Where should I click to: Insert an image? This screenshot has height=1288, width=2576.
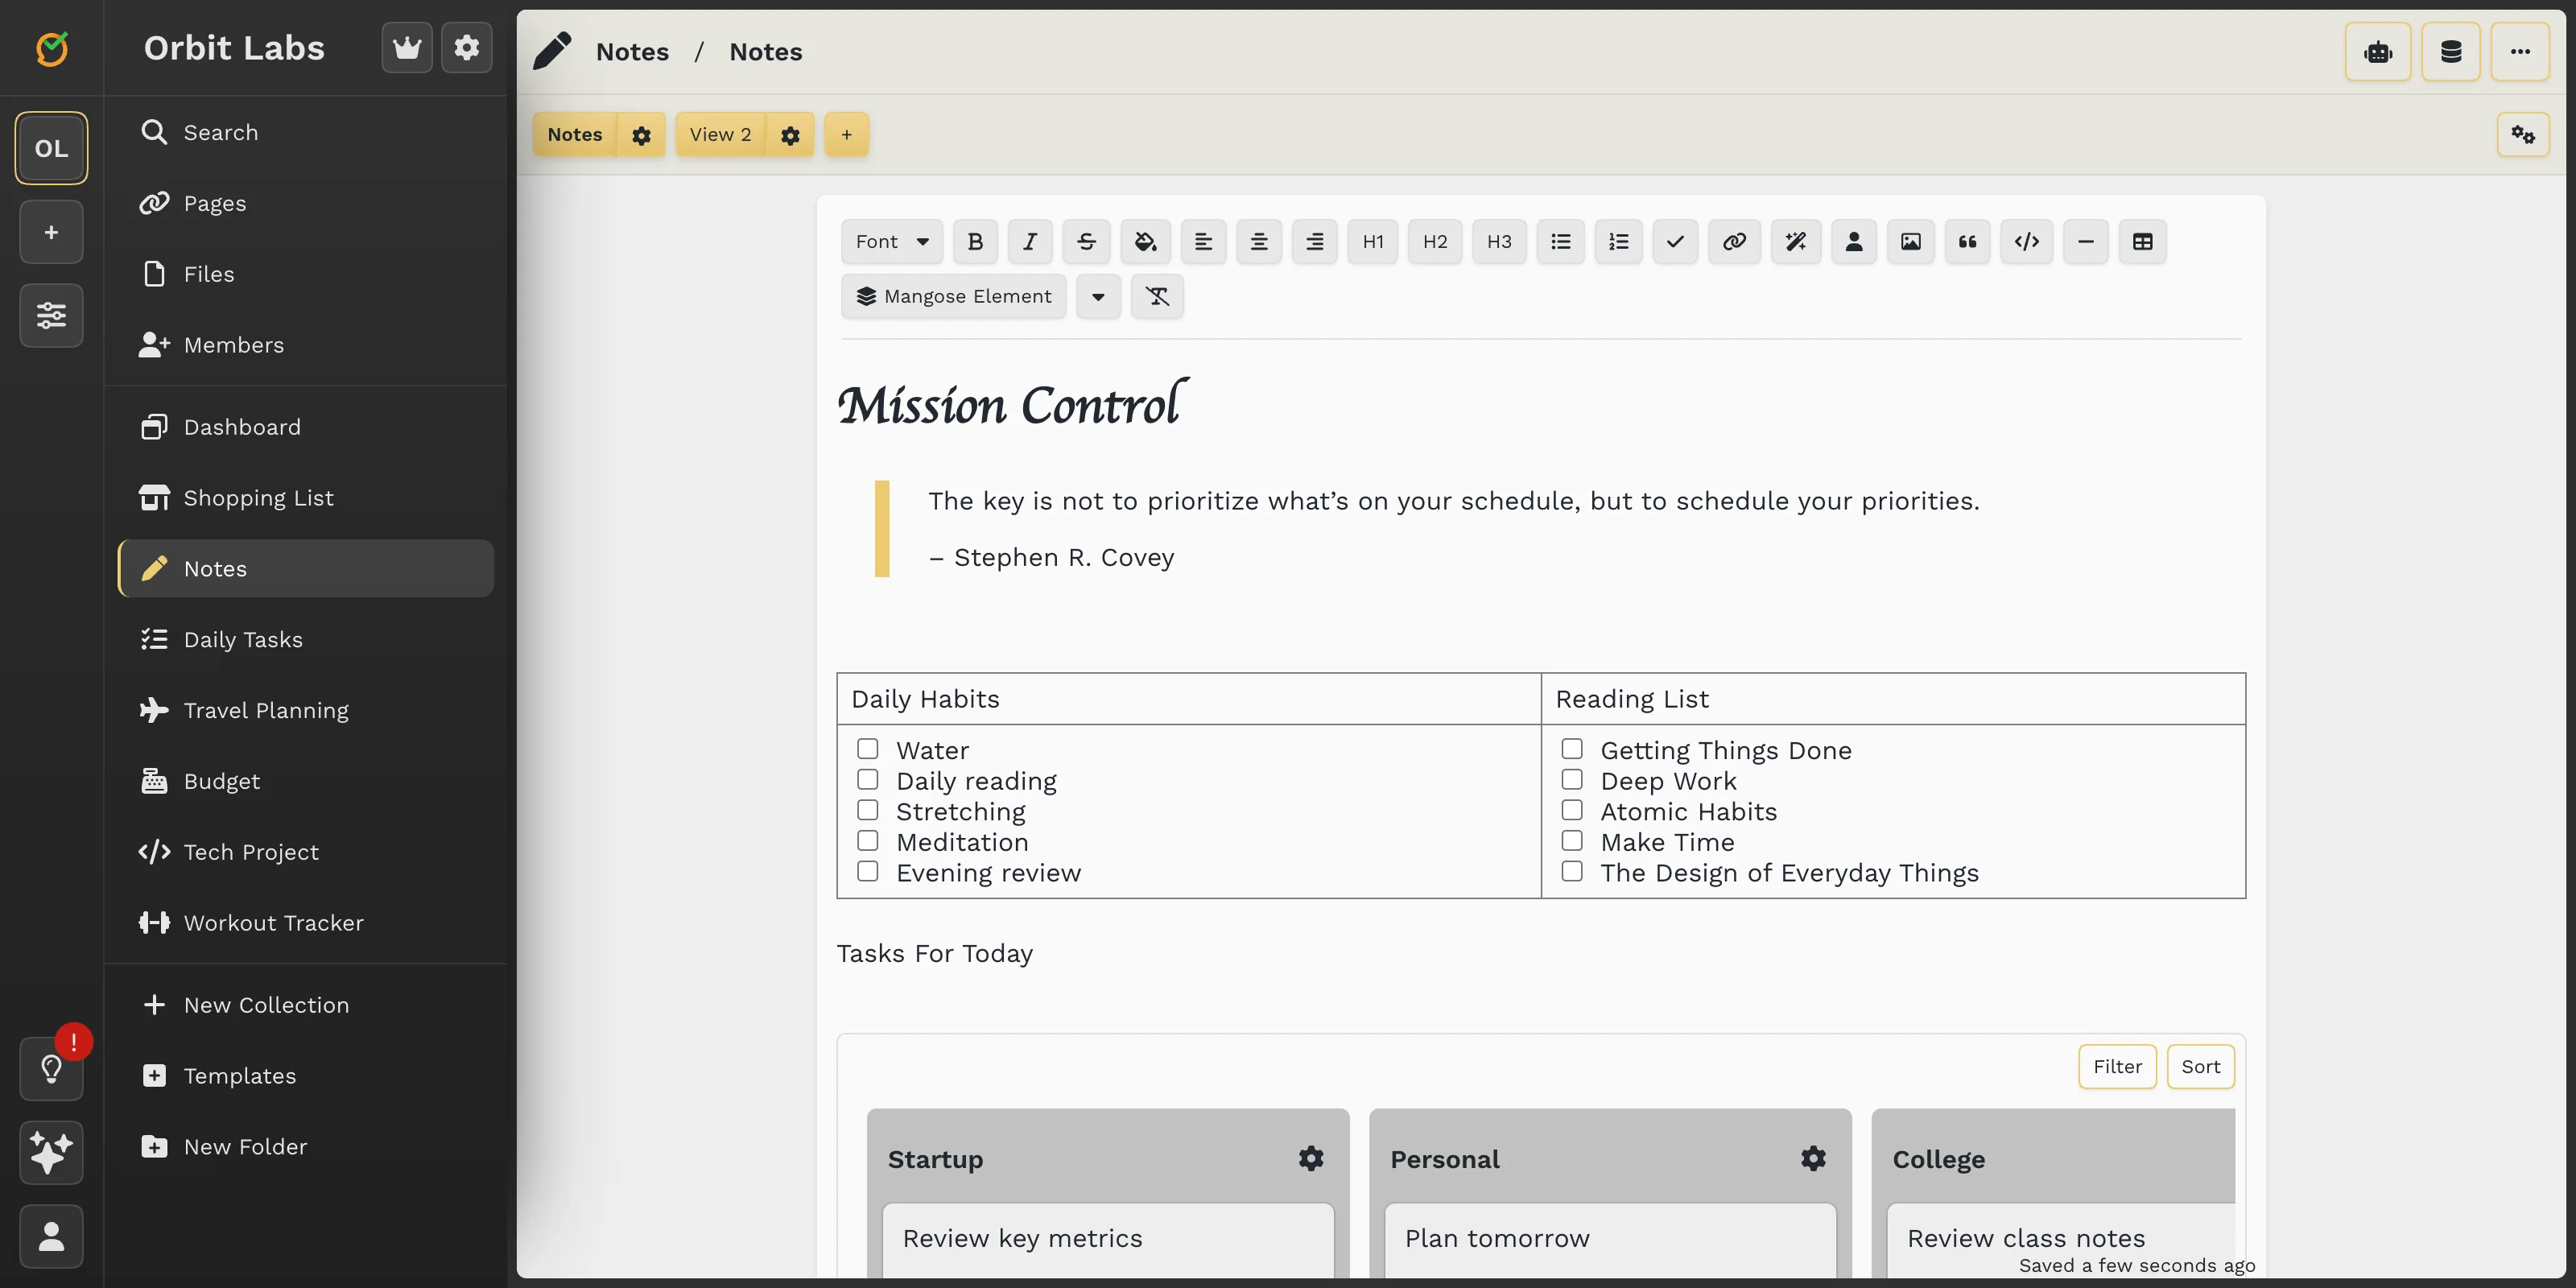pyautogui.click(x=1910, y=241)
